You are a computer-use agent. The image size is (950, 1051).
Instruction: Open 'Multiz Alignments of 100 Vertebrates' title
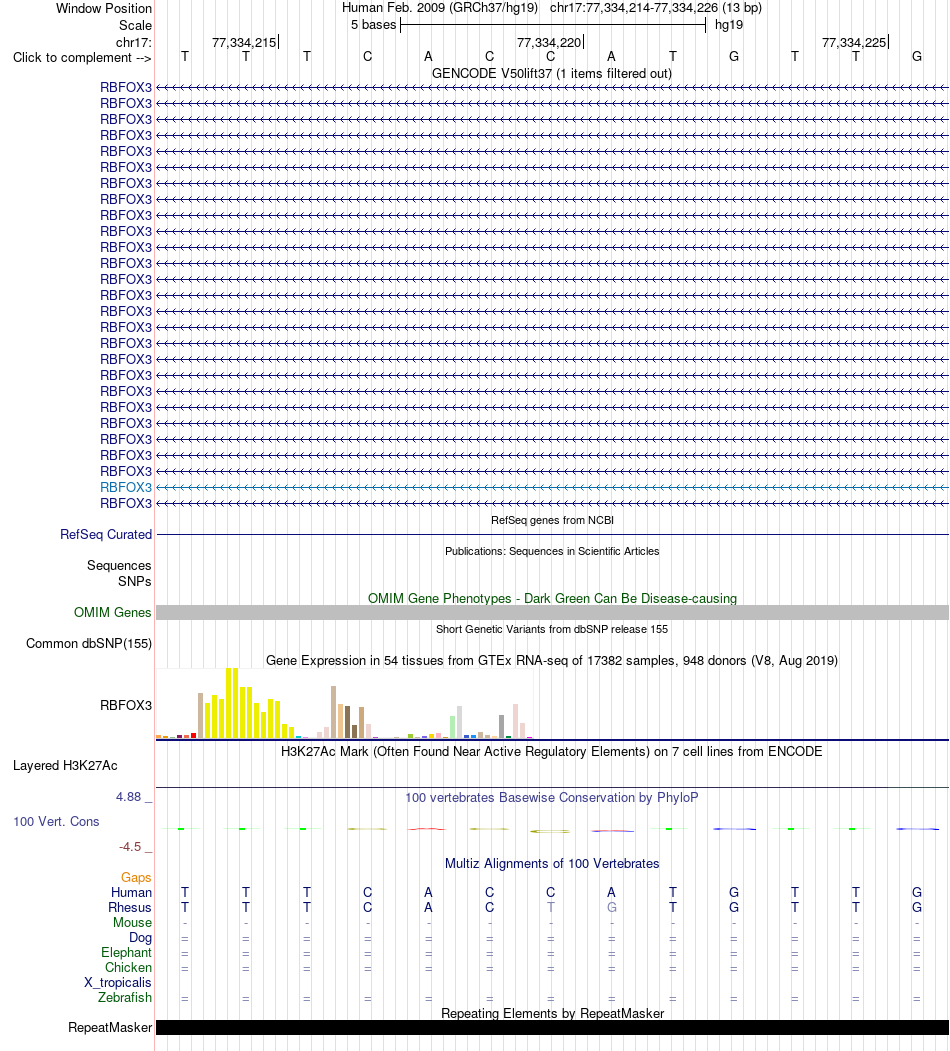coord(552,863)
